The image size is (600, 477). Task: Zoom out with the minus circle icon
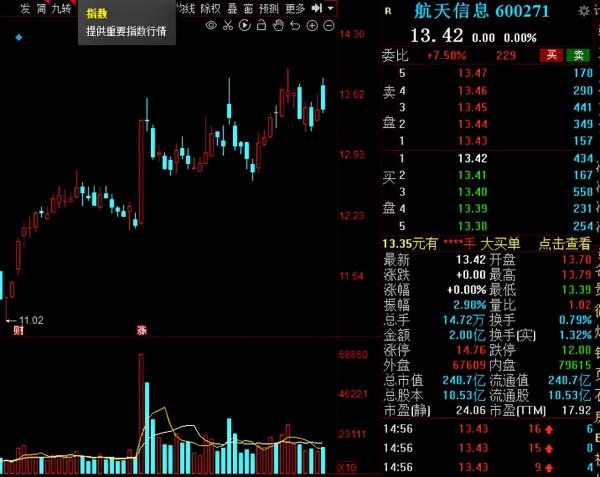329,26
